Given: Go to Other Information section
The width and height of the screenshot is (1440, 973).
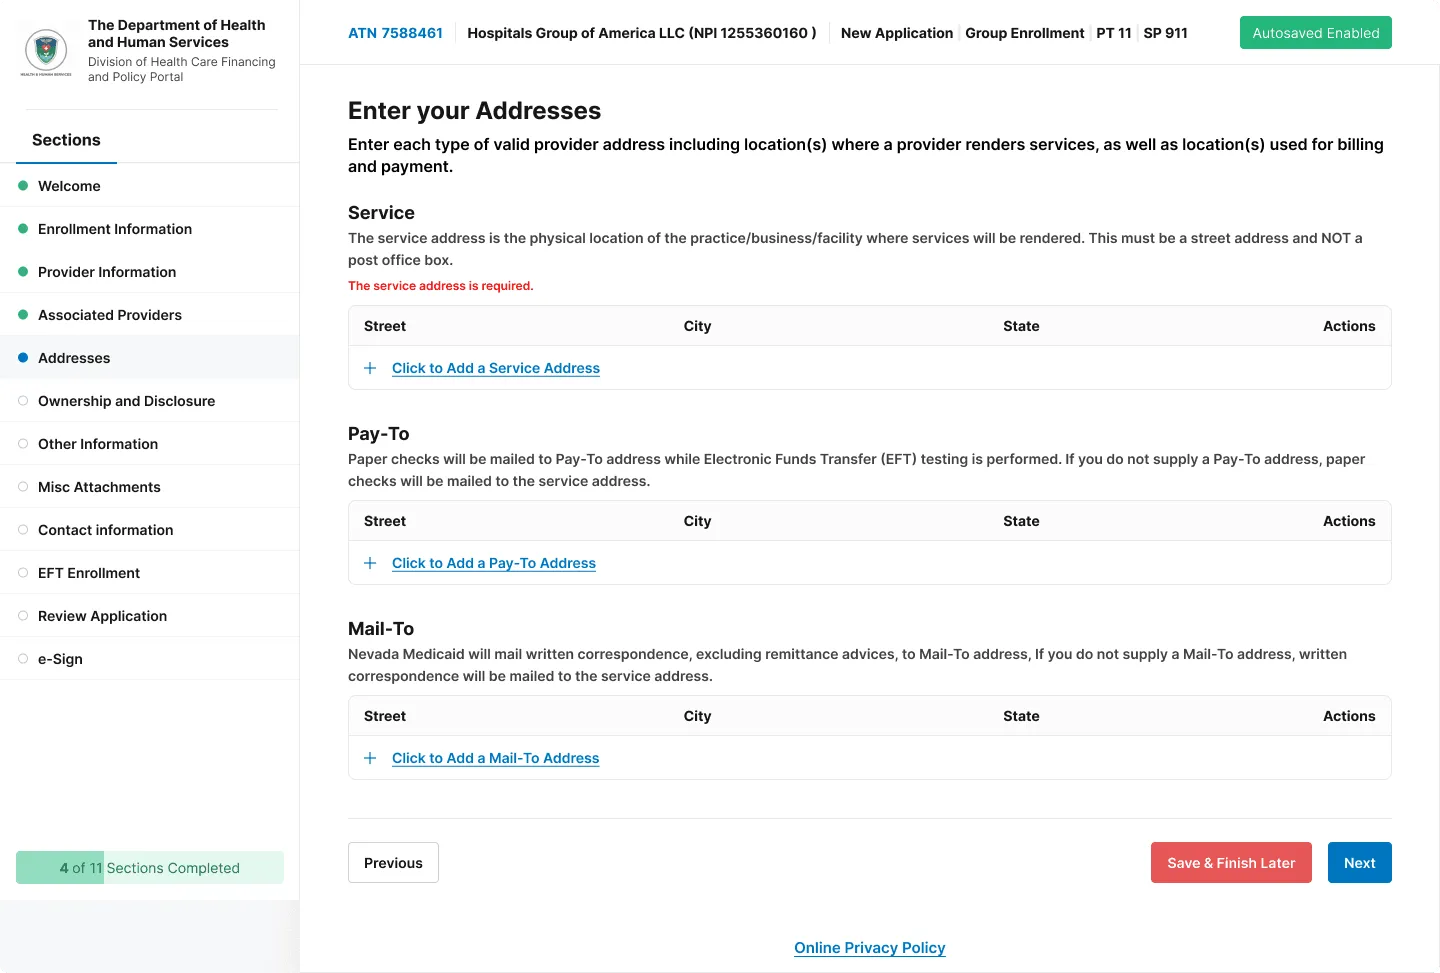Looking at the screenshot, I should coord(150,444).
